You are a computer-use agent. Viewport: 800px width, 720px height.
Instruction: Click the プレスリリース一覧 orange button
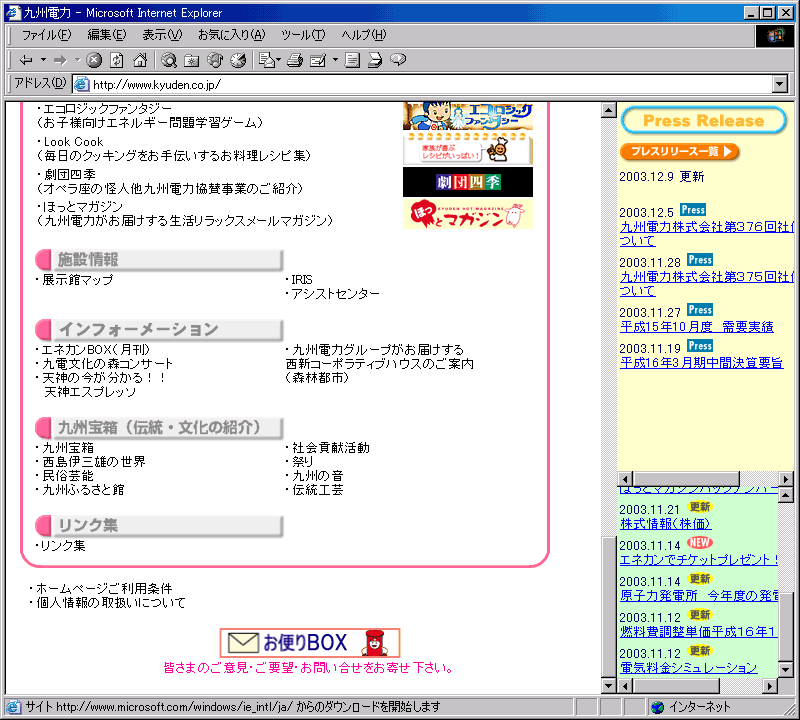680,152
